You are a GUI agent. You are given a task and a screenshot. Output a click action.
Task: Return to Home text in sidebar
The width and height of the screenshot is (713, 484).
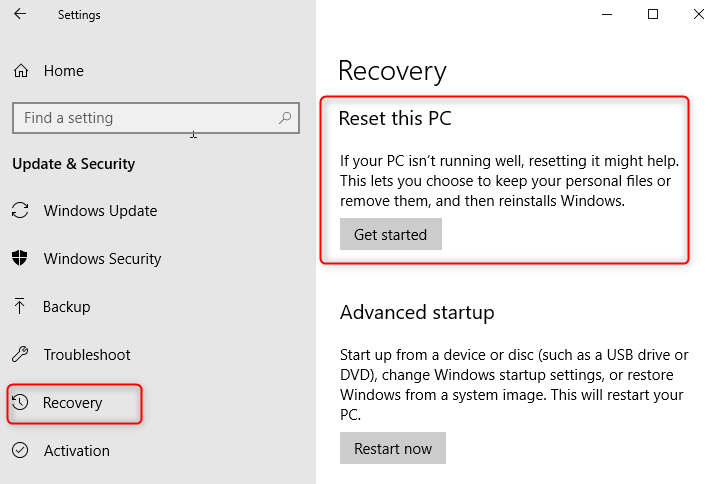point(64,71)
